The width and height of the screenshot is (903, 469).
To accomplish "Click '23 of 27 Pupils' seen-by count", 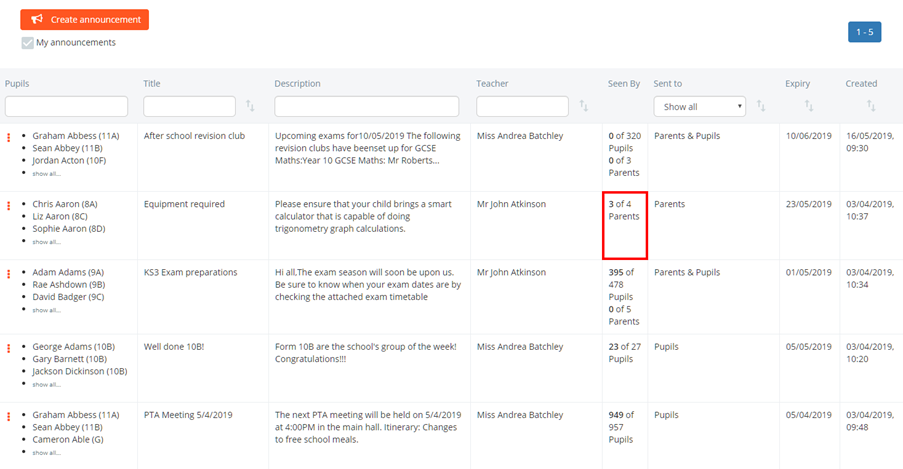I will [624, 353].
